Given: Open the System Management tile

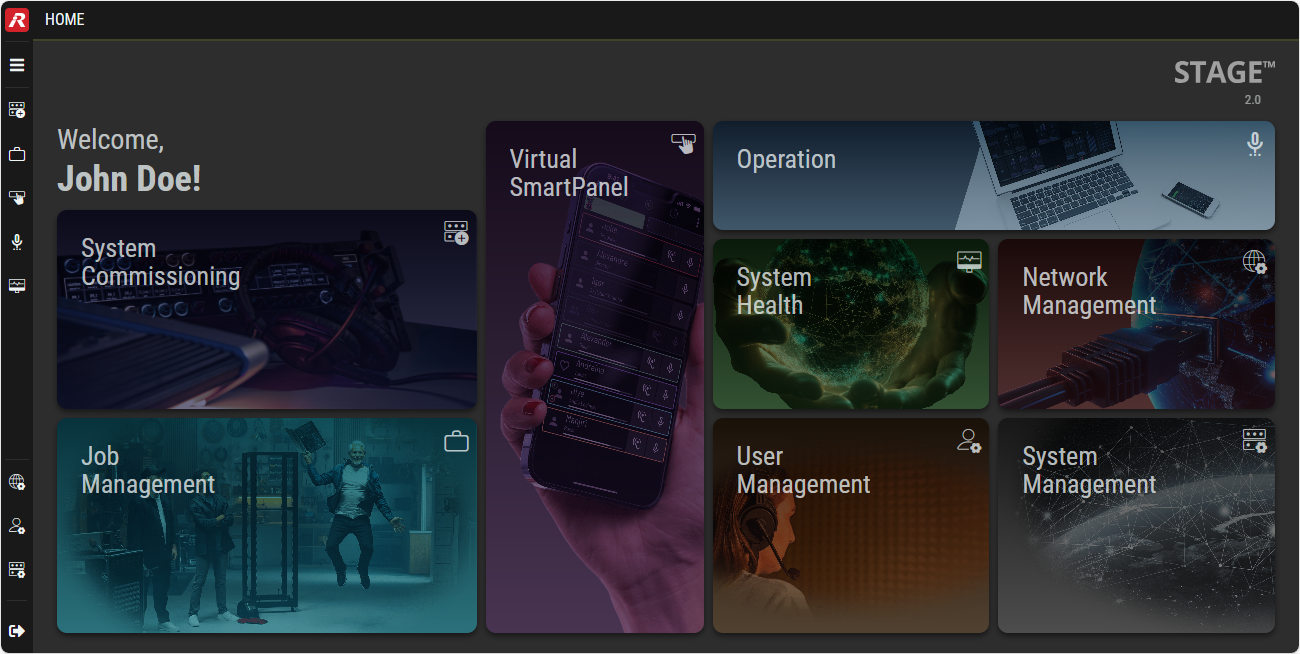Looking at the screenshot, I should (1136, 526).
